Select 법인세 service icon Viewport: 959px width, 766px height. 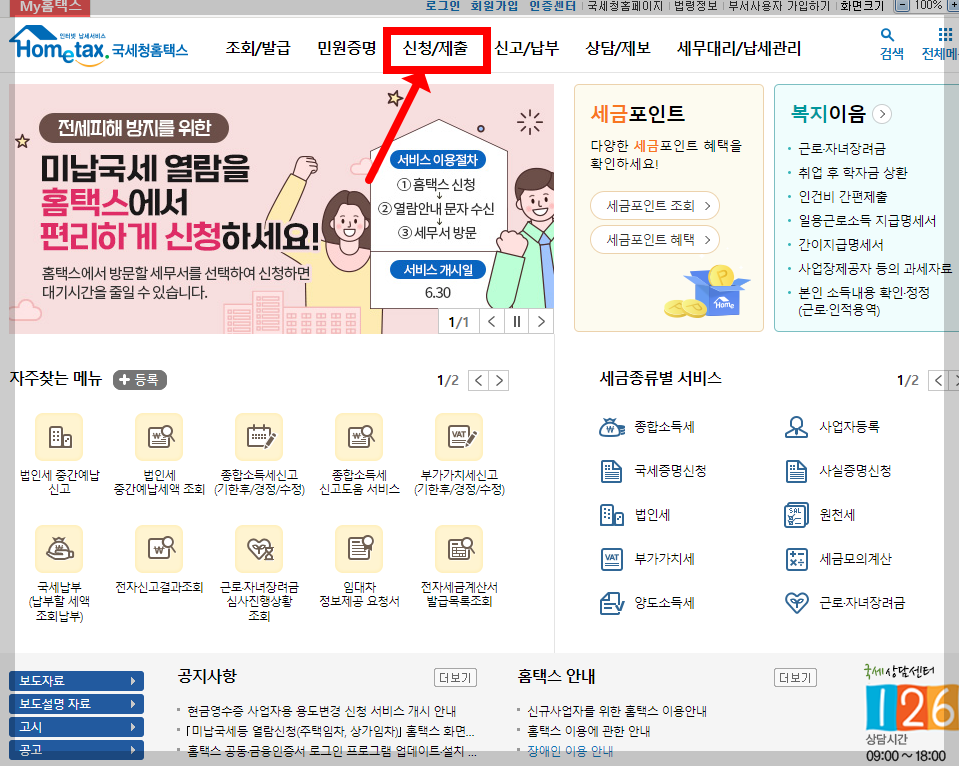612,515
